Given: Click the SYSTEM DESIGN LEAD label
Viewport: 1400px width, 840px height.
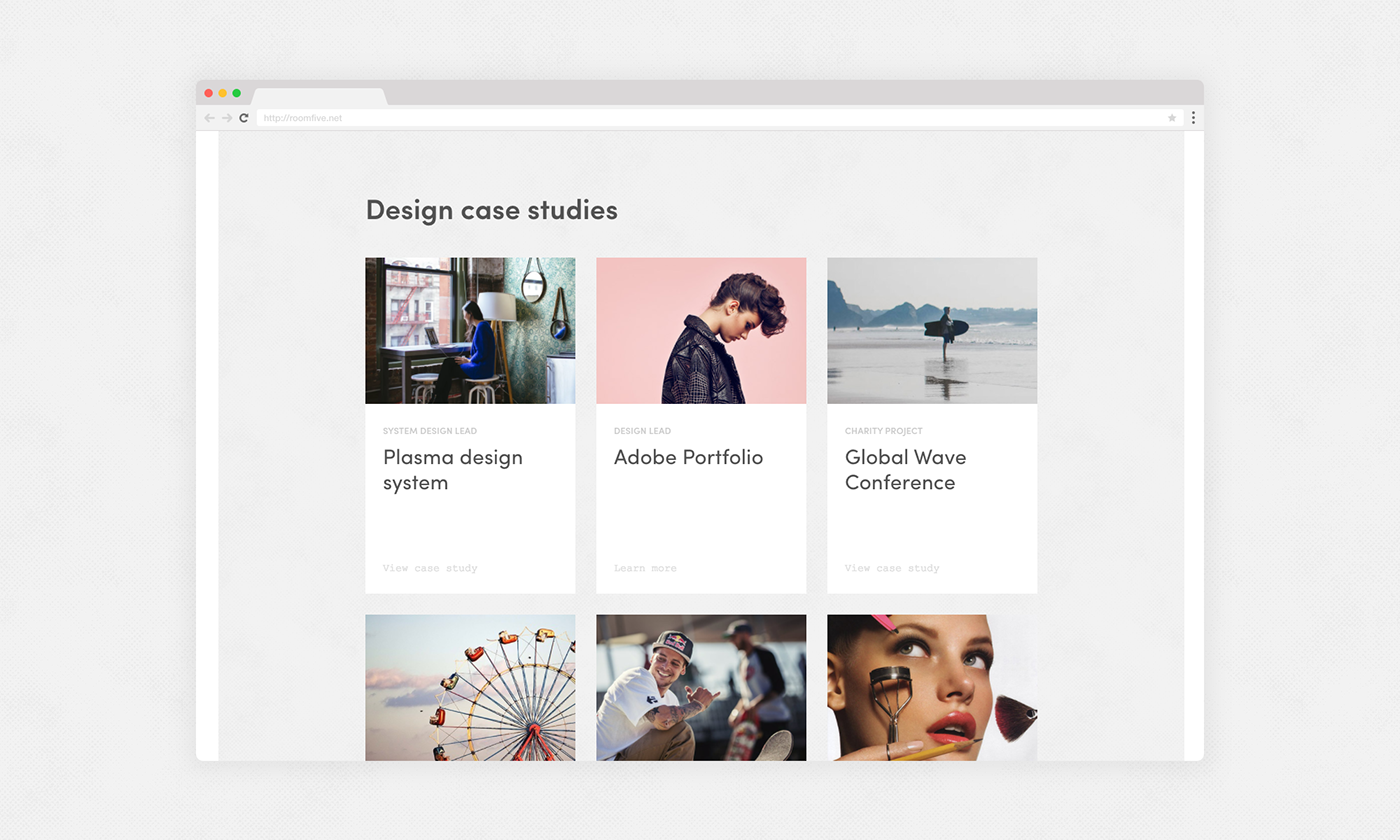Looking at the screenshot, I should (430, 431).
